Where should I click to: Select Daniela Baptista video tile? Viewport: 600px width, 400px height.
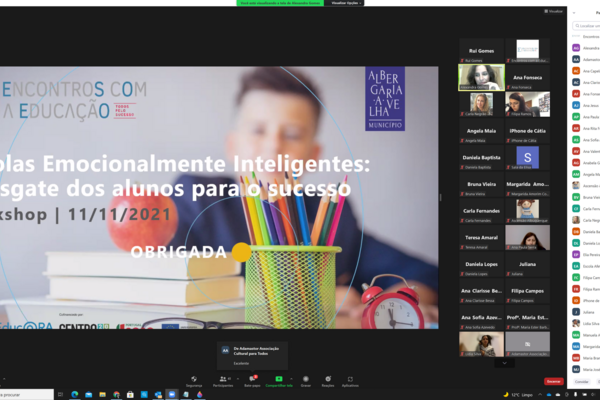pyautogui.click(x=481, y=157)
